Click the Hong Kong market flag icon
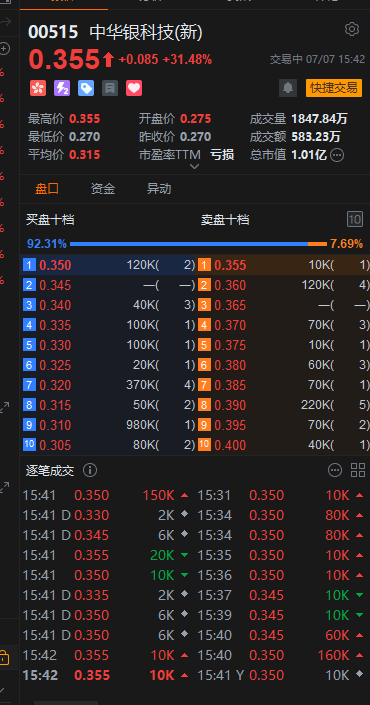Viewport: 370px width, 705px height. [38, 88]
